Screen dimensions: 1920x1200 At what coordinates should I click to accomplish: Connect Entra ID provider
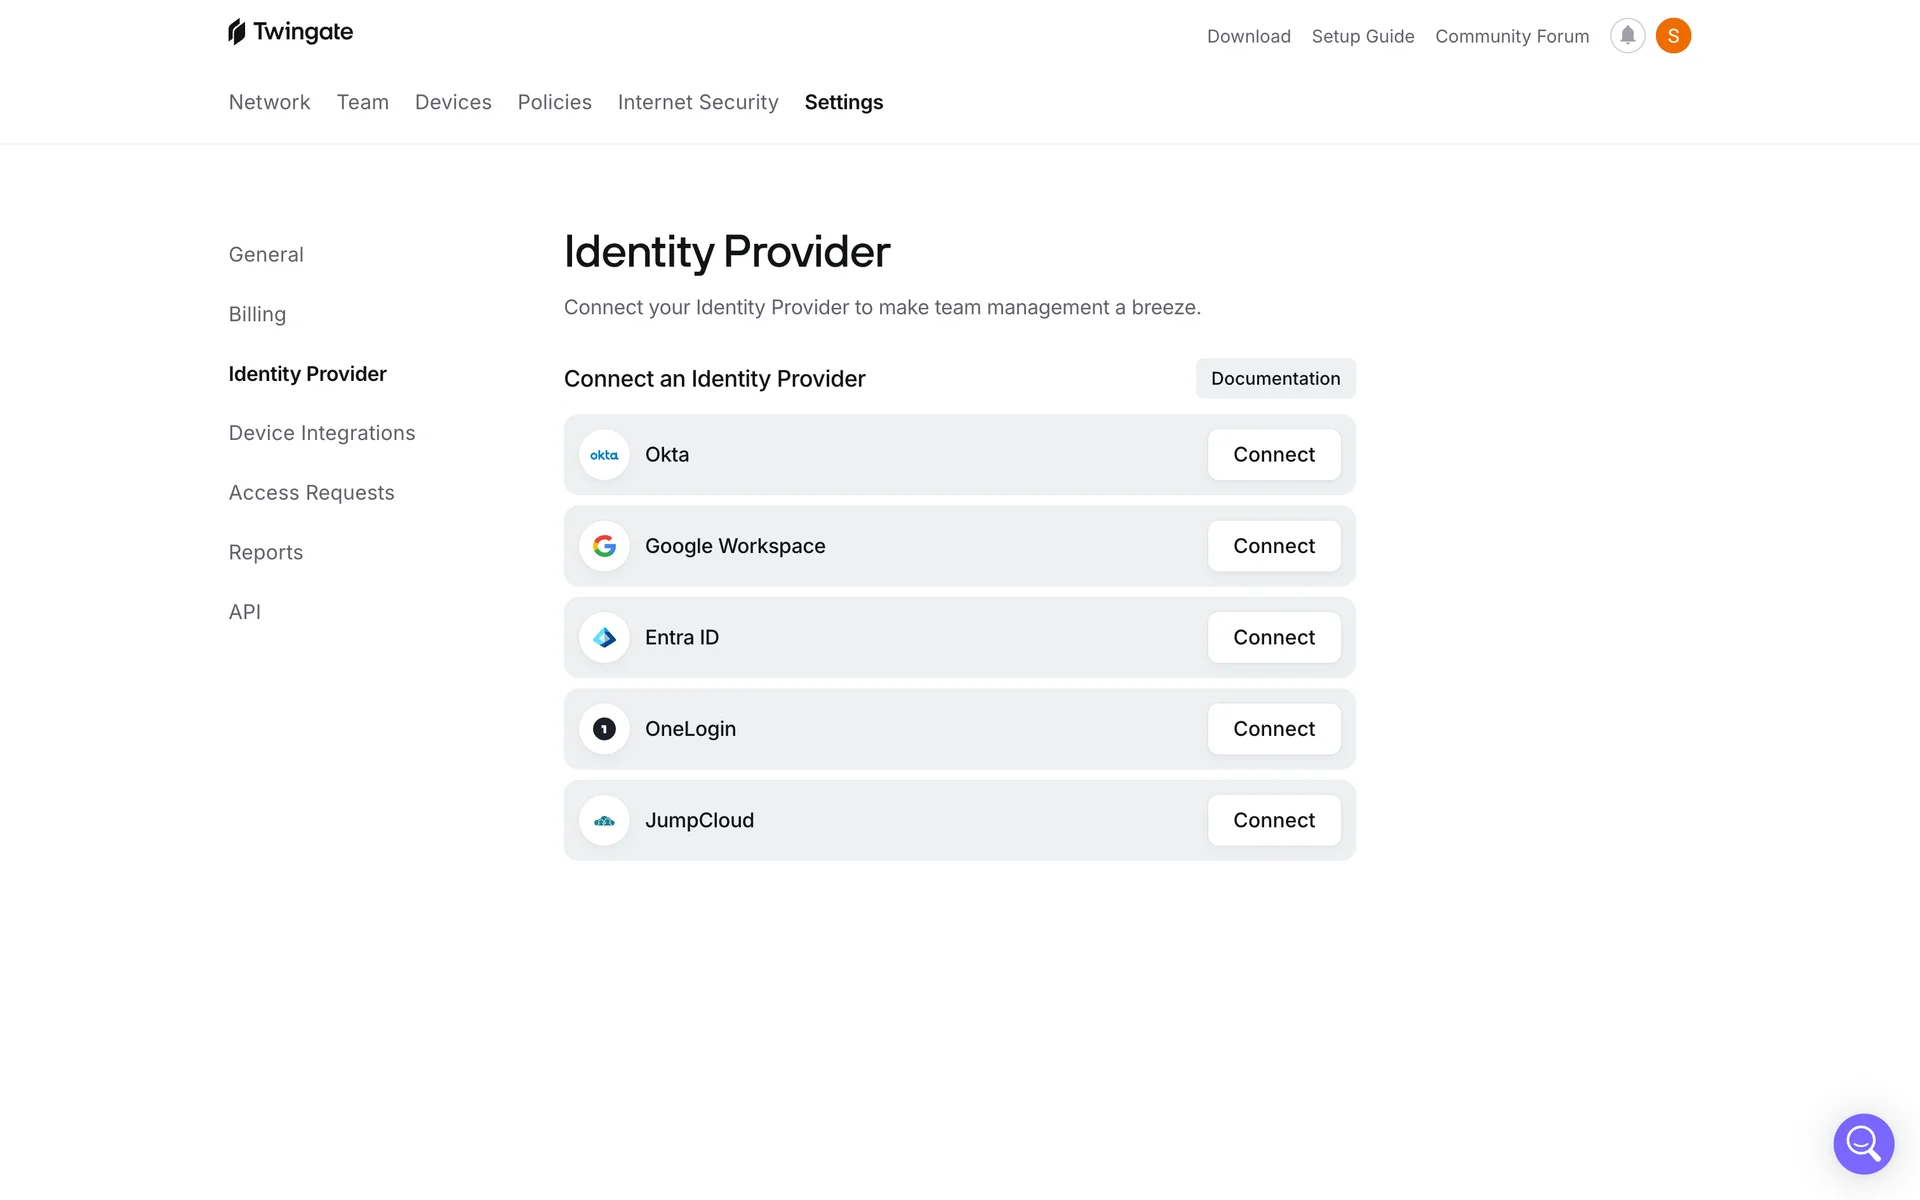(1273, 638)
